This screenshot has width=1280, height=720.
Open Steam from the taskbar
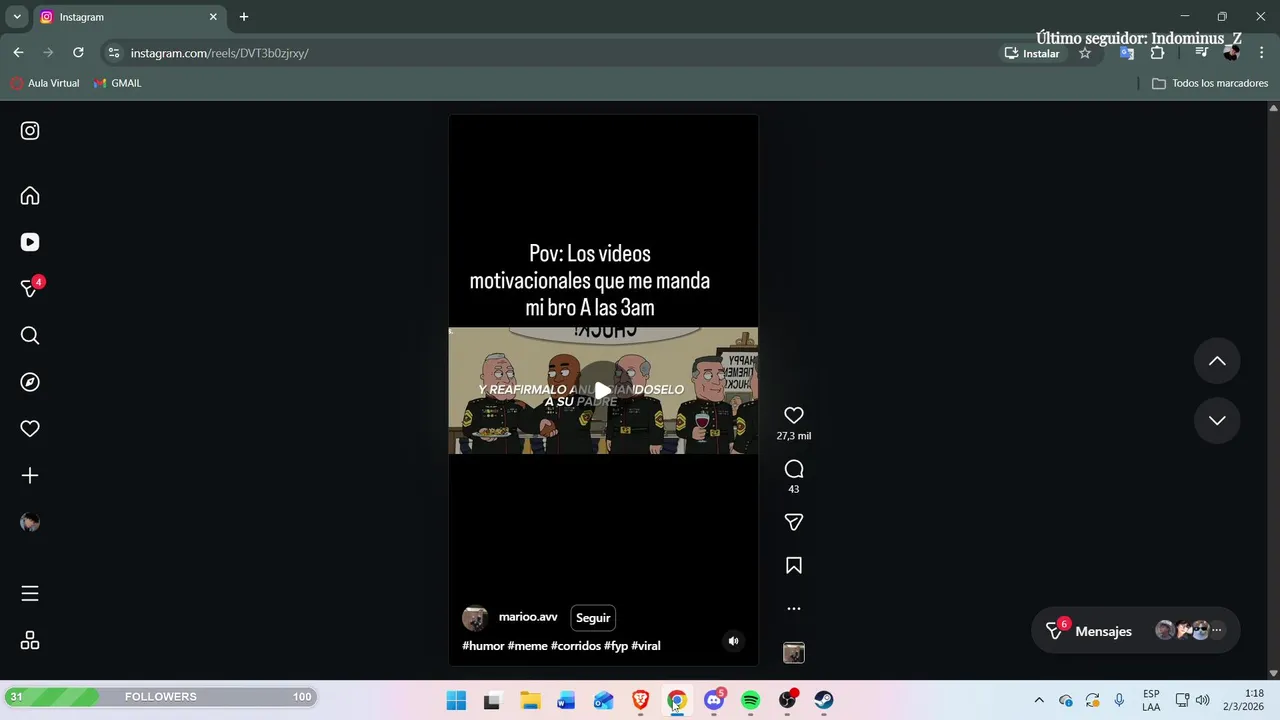pyautogui.click(x=824, y=700)
